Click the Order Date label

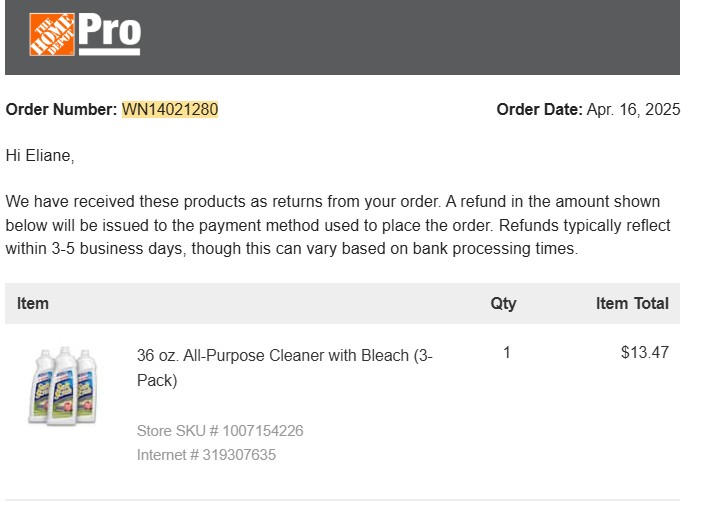point(539,109)
